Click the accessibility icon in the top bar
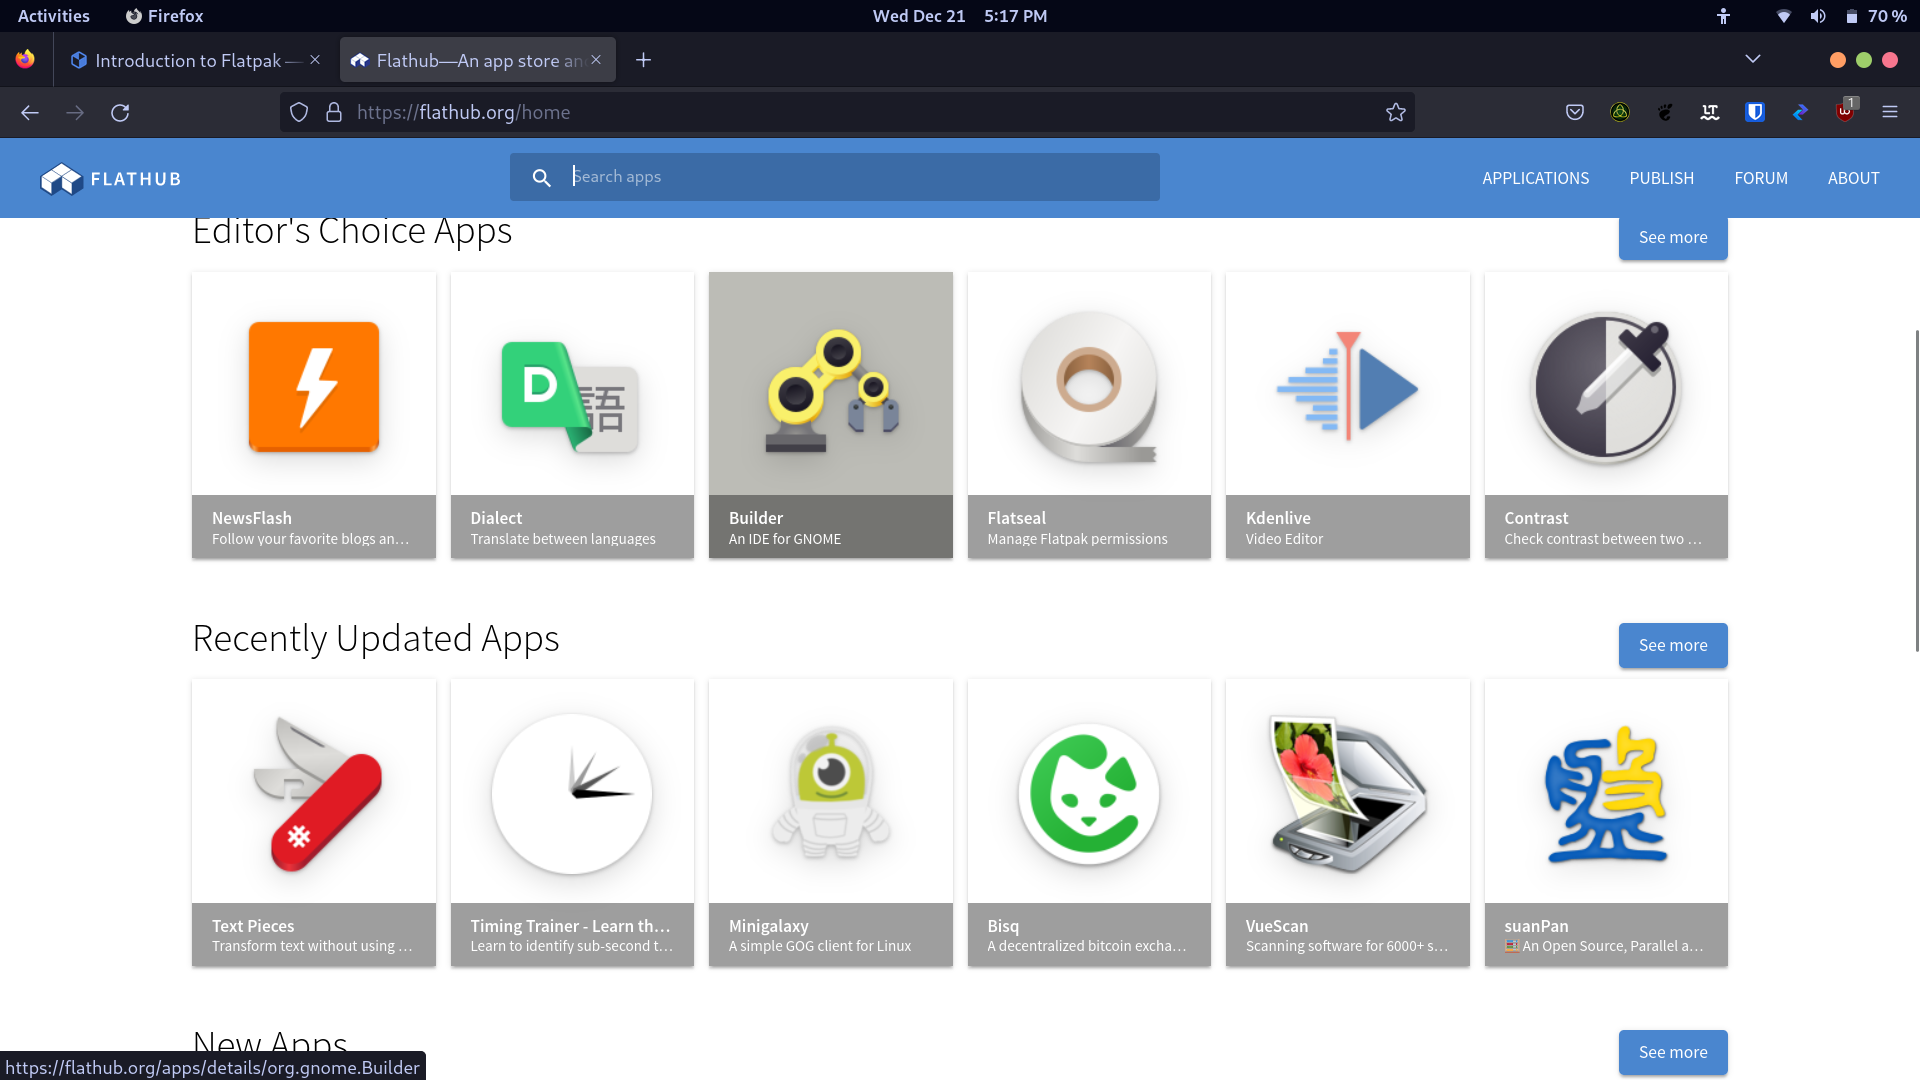 tap(1723, 15)
